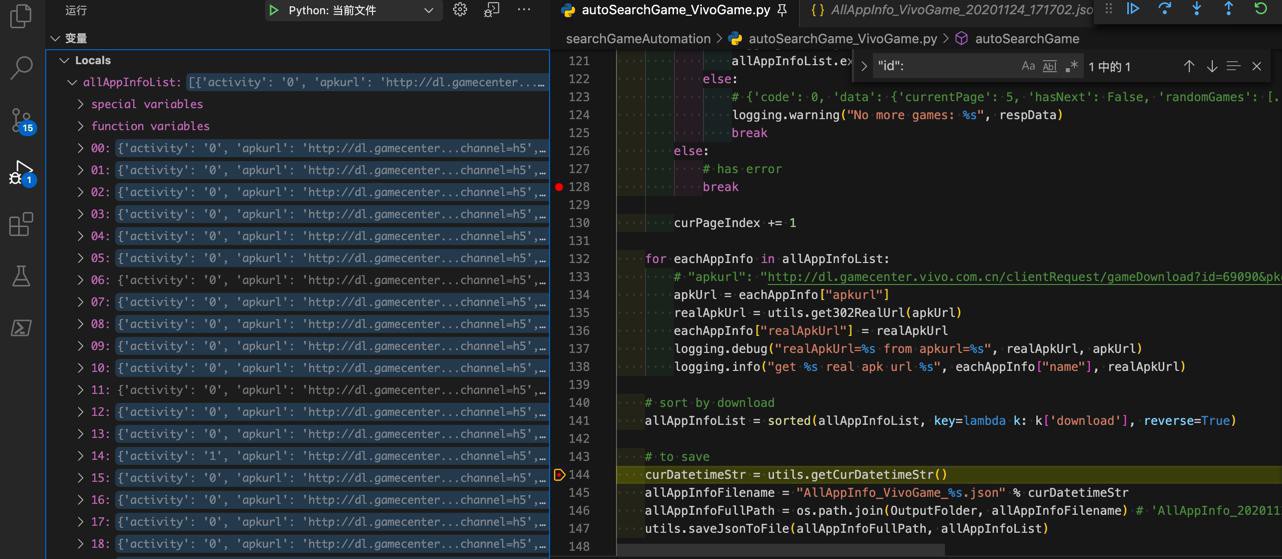This screenshot has width=1282, height=559.
Task: Expand variable item 06 in the list
Action: pyautogui.click(x=81, y=280)
